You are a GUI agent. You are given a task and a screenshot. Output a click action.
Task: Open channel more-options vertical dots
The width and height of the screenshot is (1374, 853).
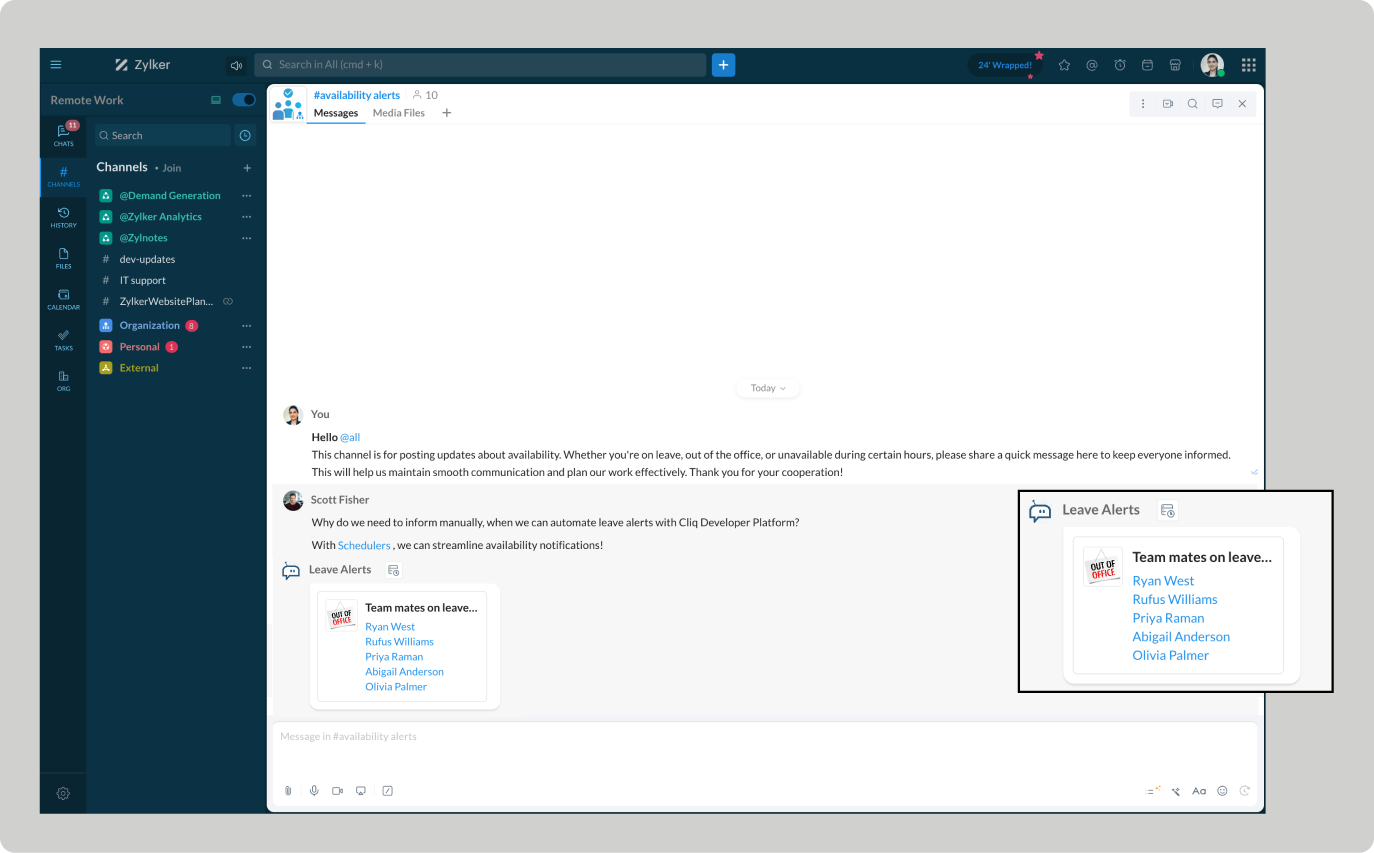(1143, 104)
